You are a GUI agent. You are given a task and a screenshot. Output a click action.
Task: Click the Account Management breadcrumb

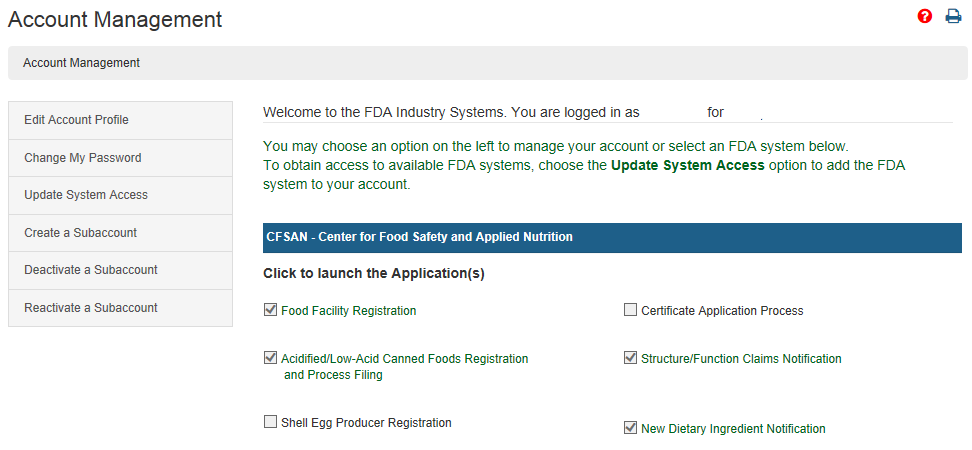81,63
